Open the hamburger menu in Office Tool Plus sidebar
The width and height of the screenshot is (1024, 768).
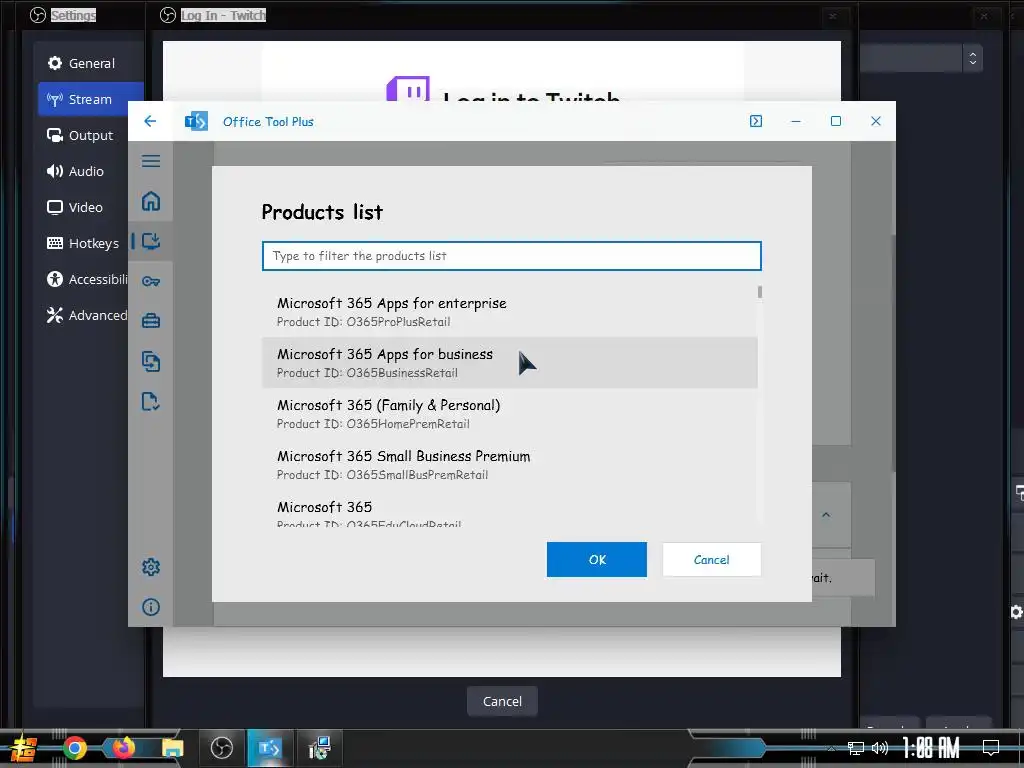(x=151, y=161)
